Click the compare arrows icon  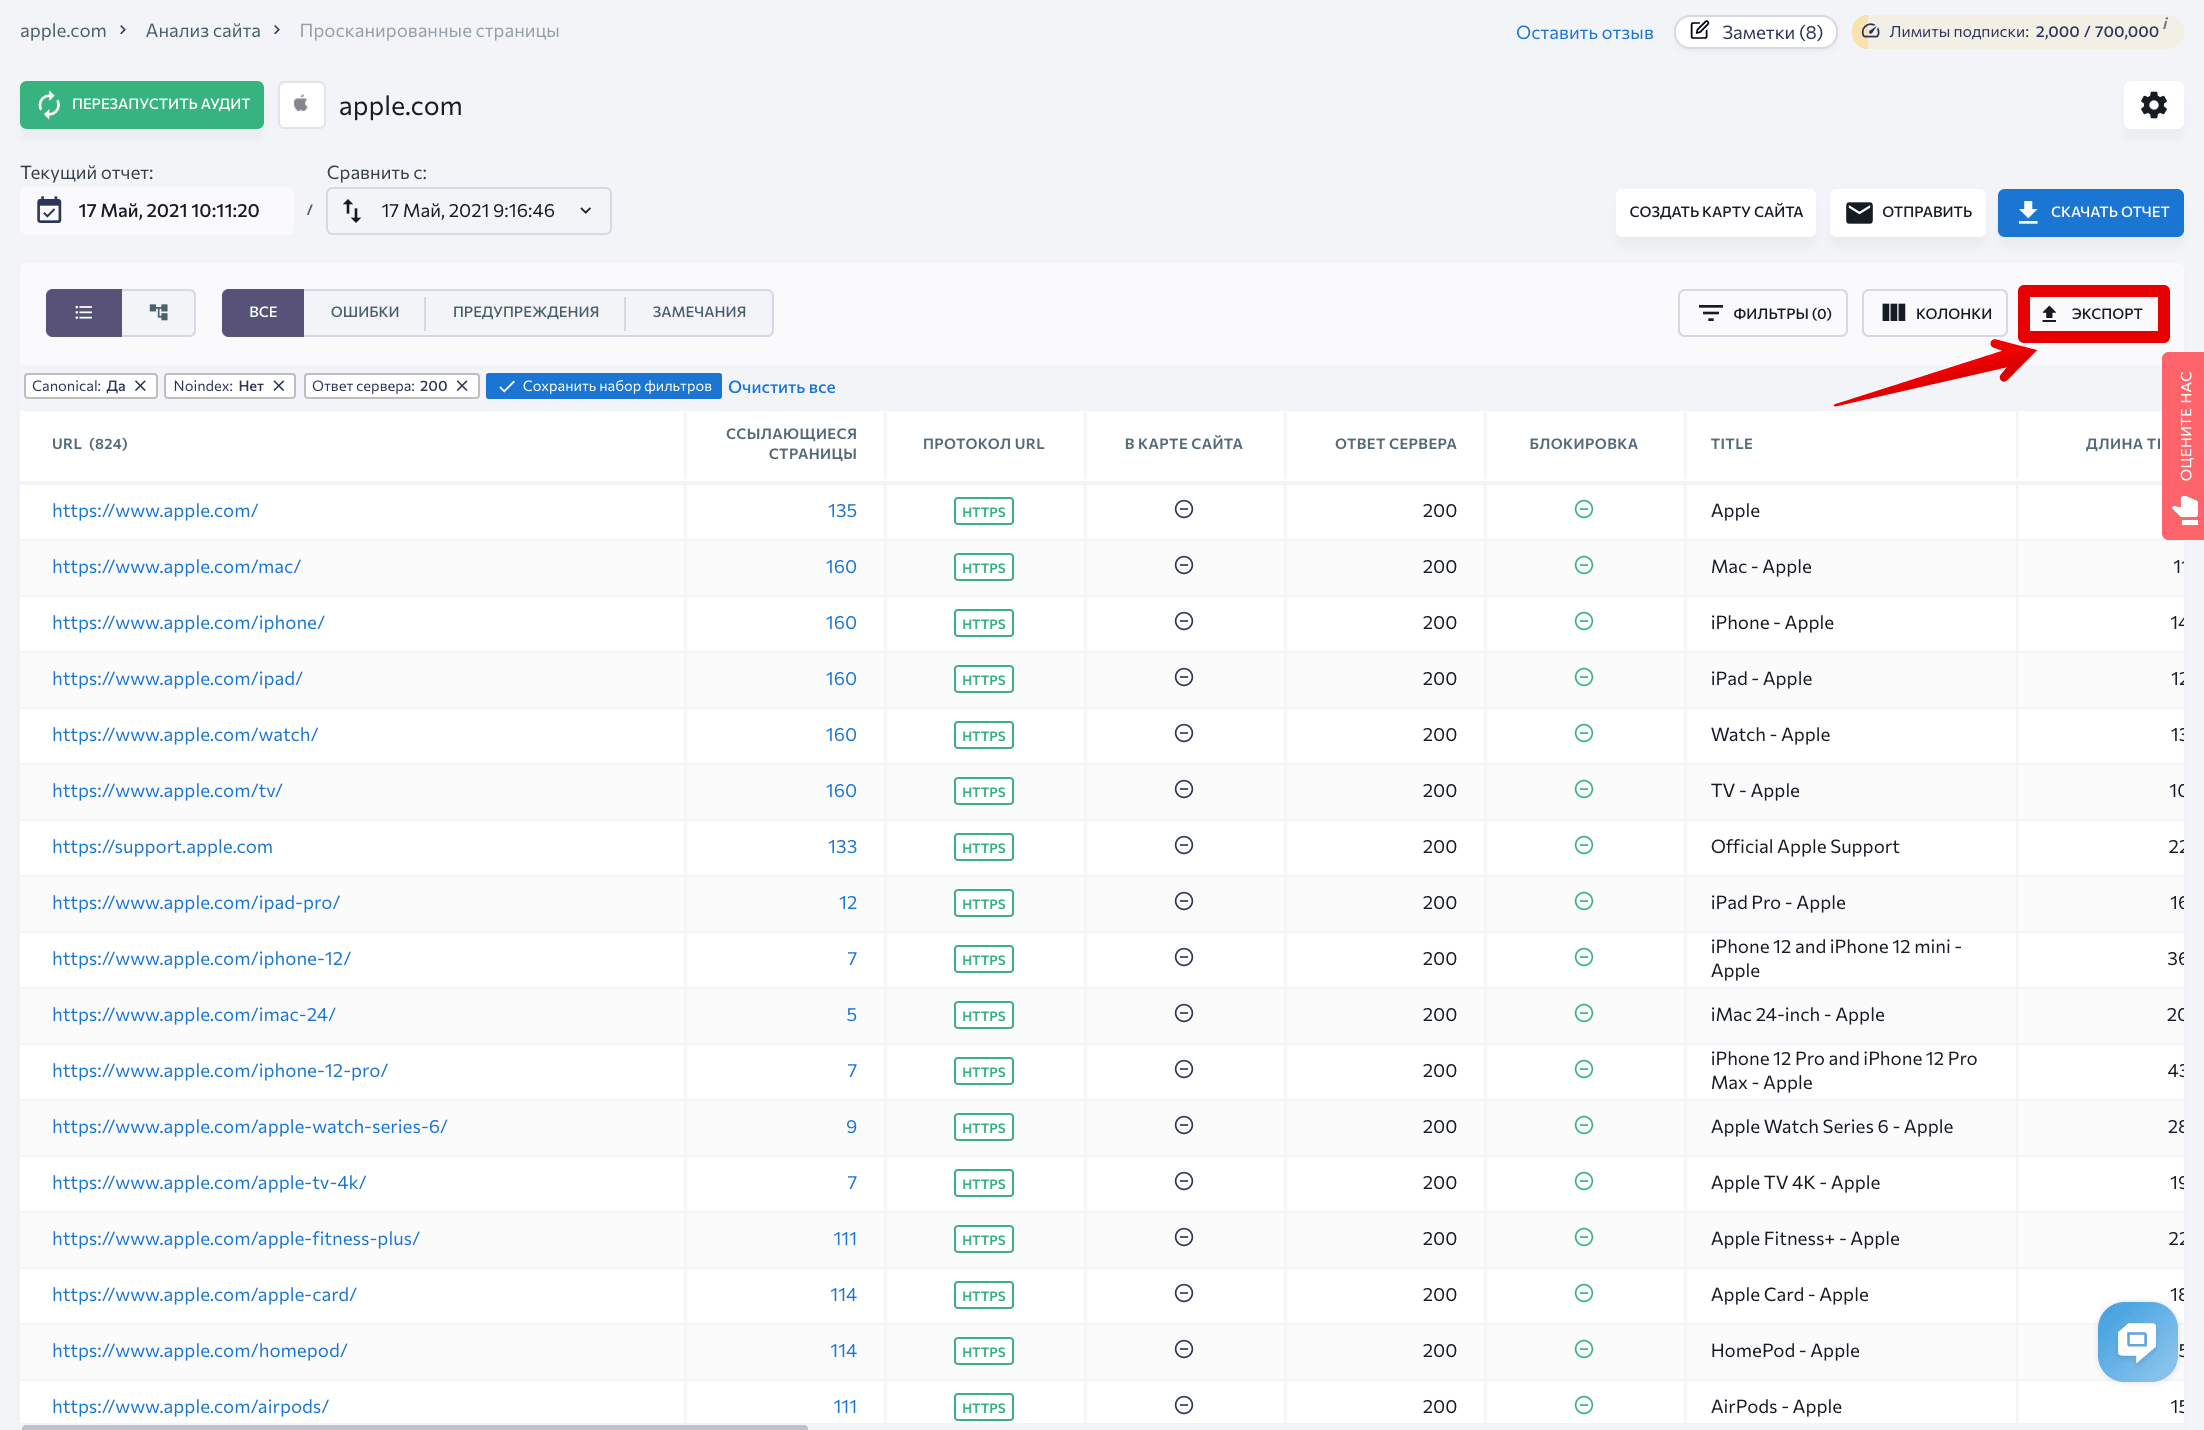click(352, 211)
